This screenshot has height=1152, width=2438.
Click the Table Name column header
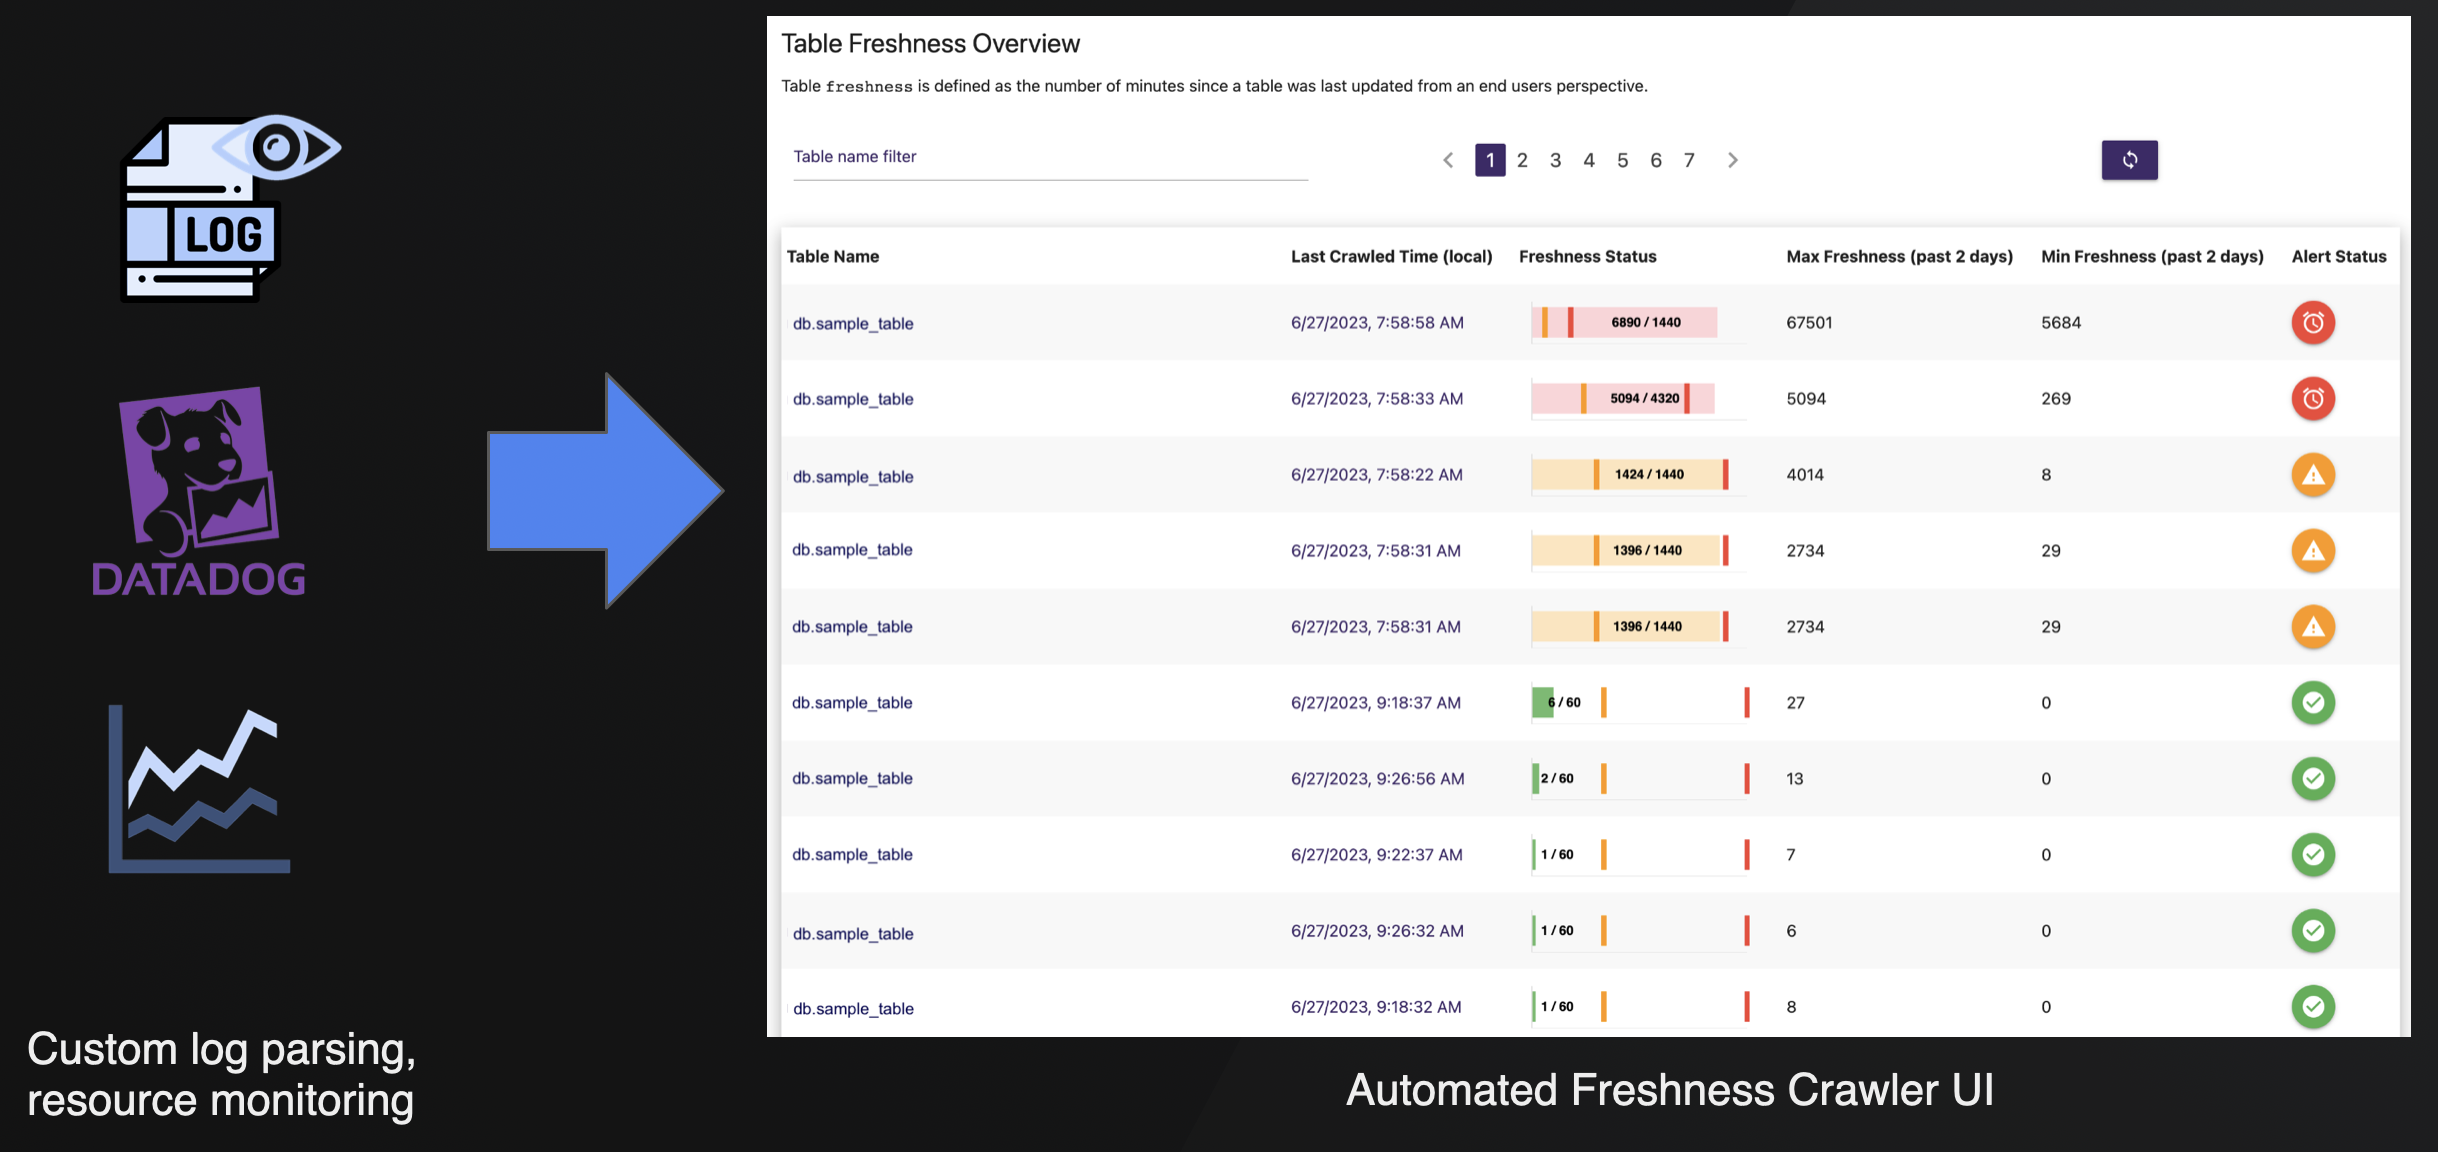pyautogui.click(x=833, y=257)
